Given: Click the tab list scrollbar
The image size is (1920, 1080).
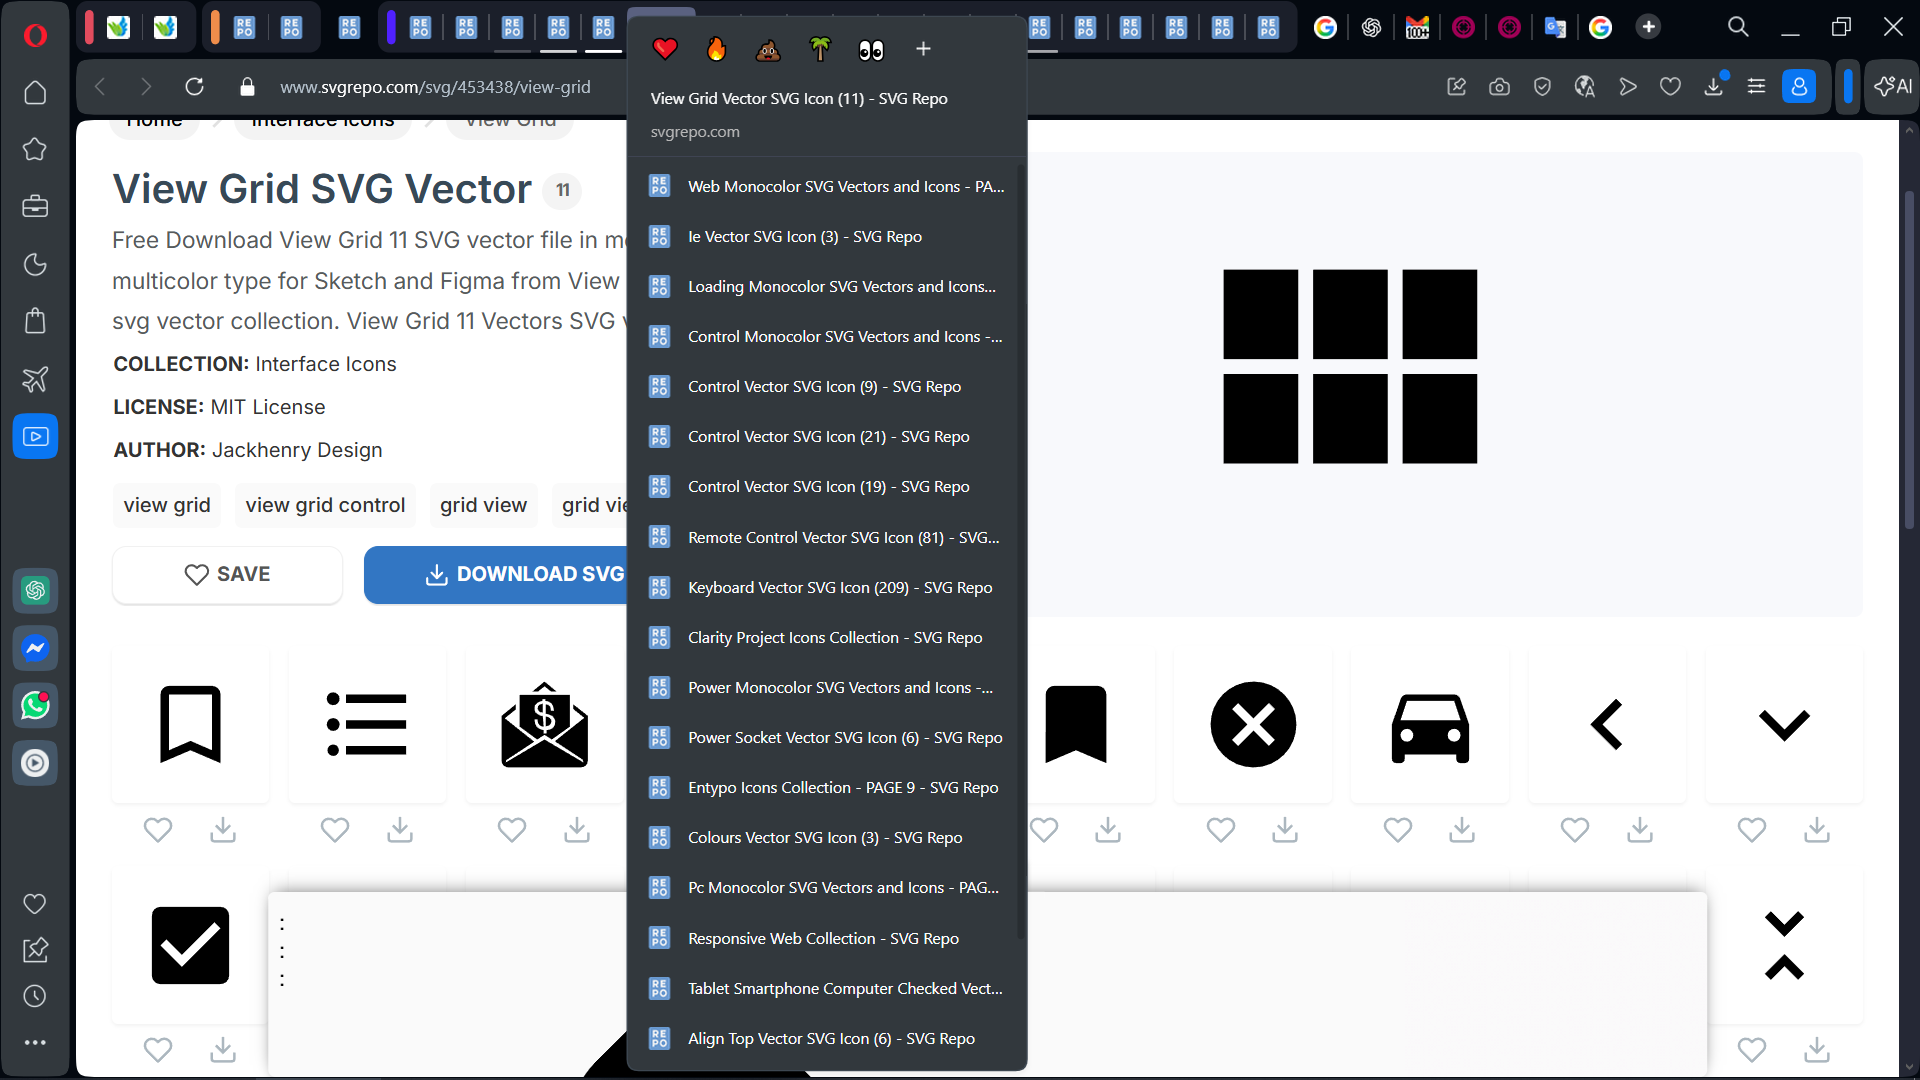Looking at the screenshot, I should pos(1020,550).
